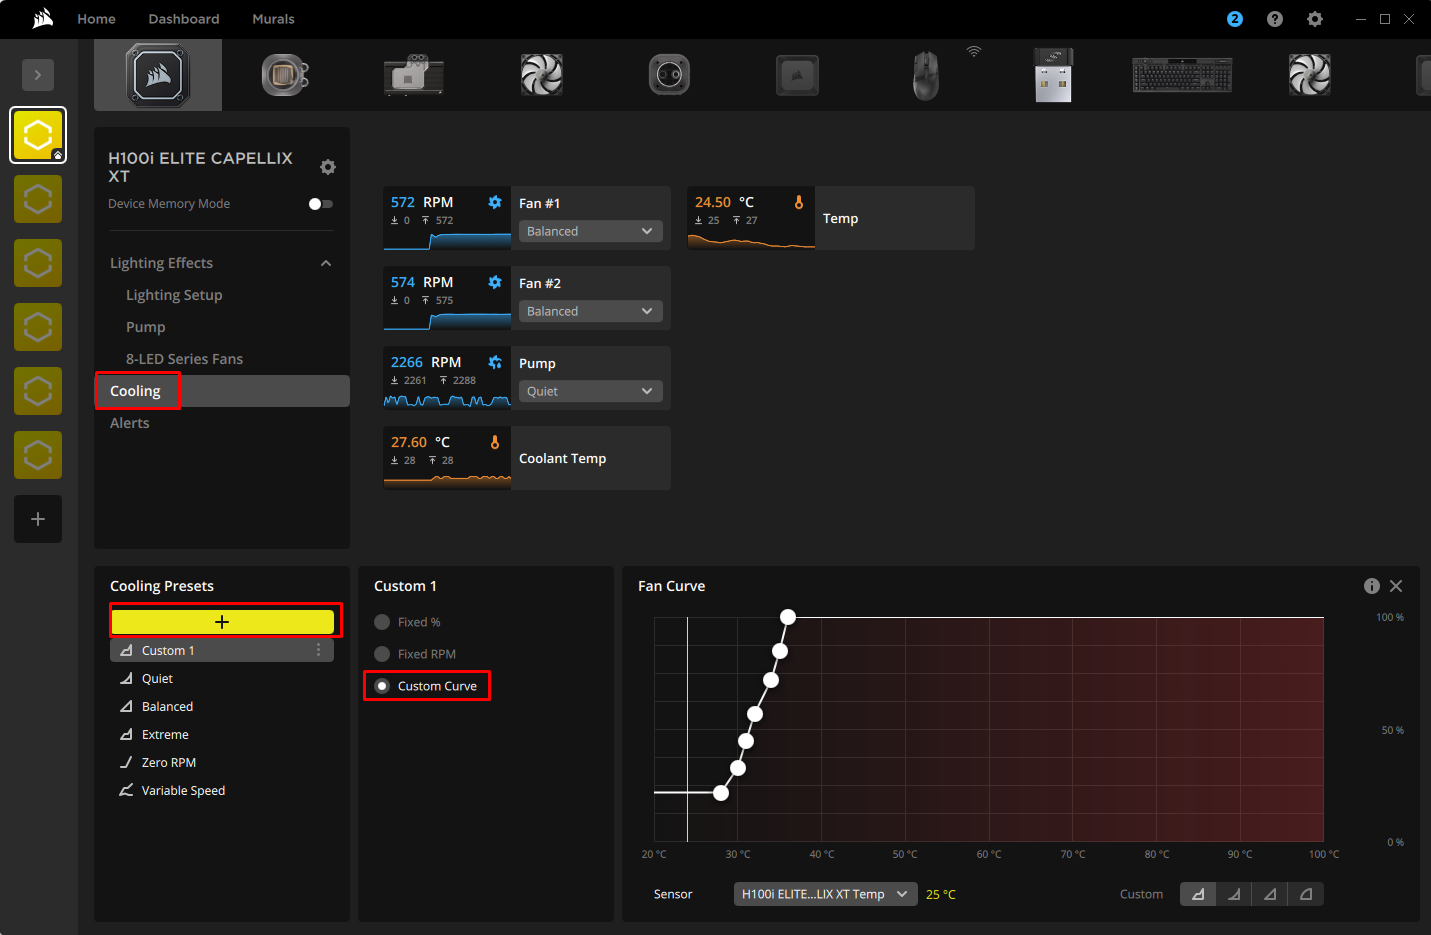
Task: Select the mouse device icon
Action: 926,75
